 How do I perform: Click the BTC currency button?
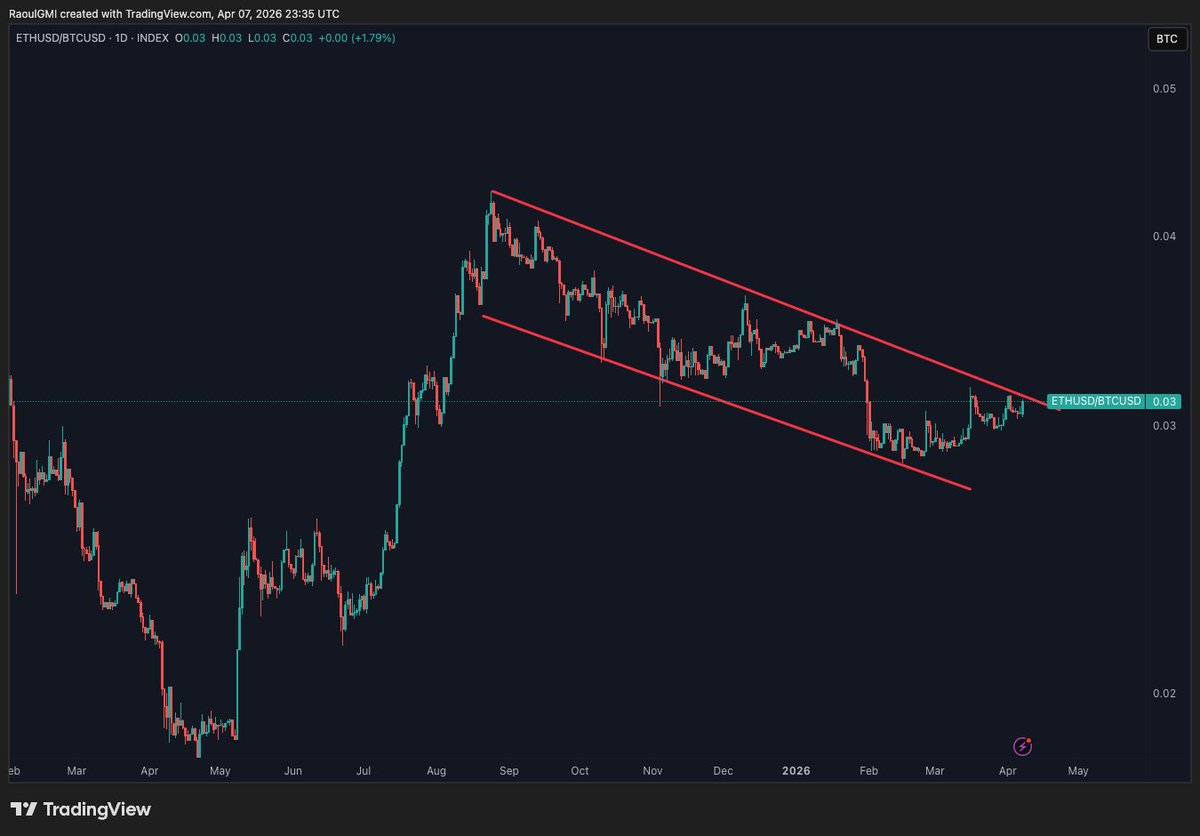point(1166,40)
